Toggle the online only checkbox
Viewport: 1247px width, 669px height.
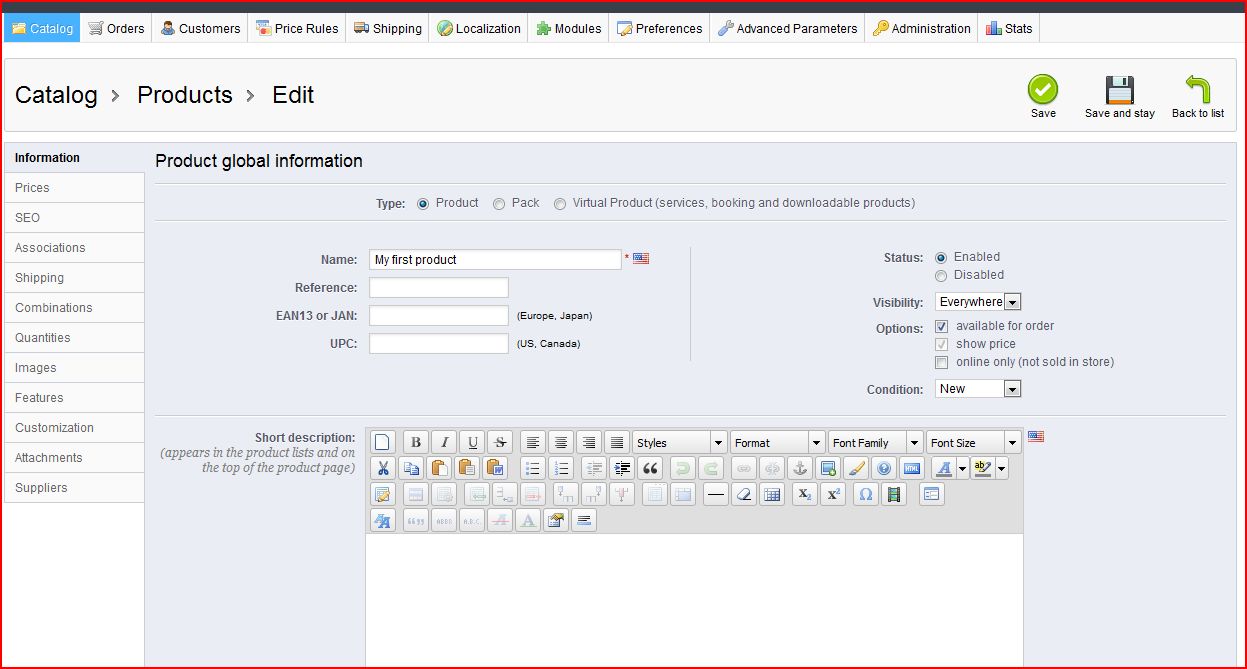point(941,363)
